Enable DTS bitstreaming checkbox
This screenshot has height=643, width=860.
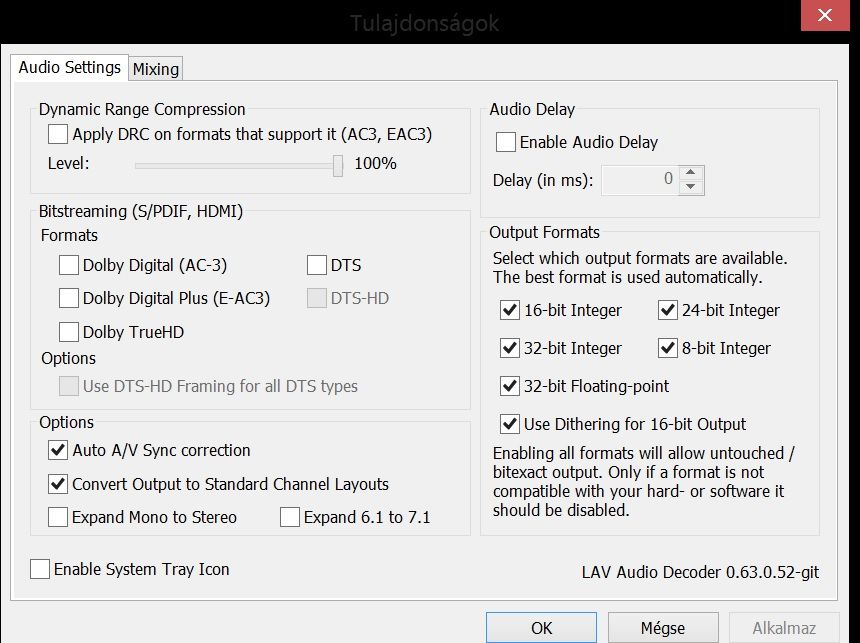pyautogui.click(x=317, y=266)
